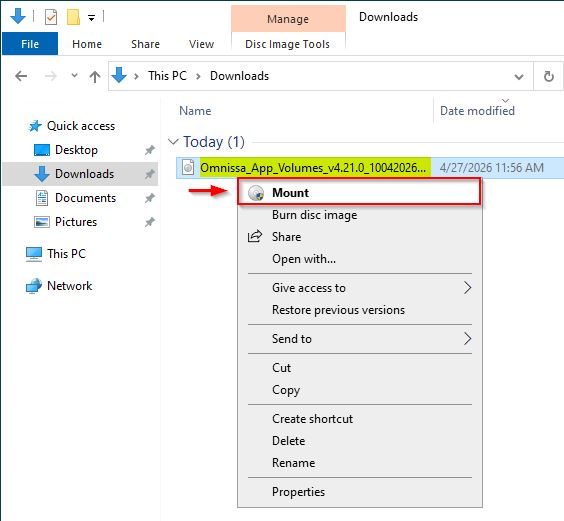Image resolution: width=564 pixels, height=521 pixels.
Task: Select the Manage contextual tab header
Action: tap(288, 19)
